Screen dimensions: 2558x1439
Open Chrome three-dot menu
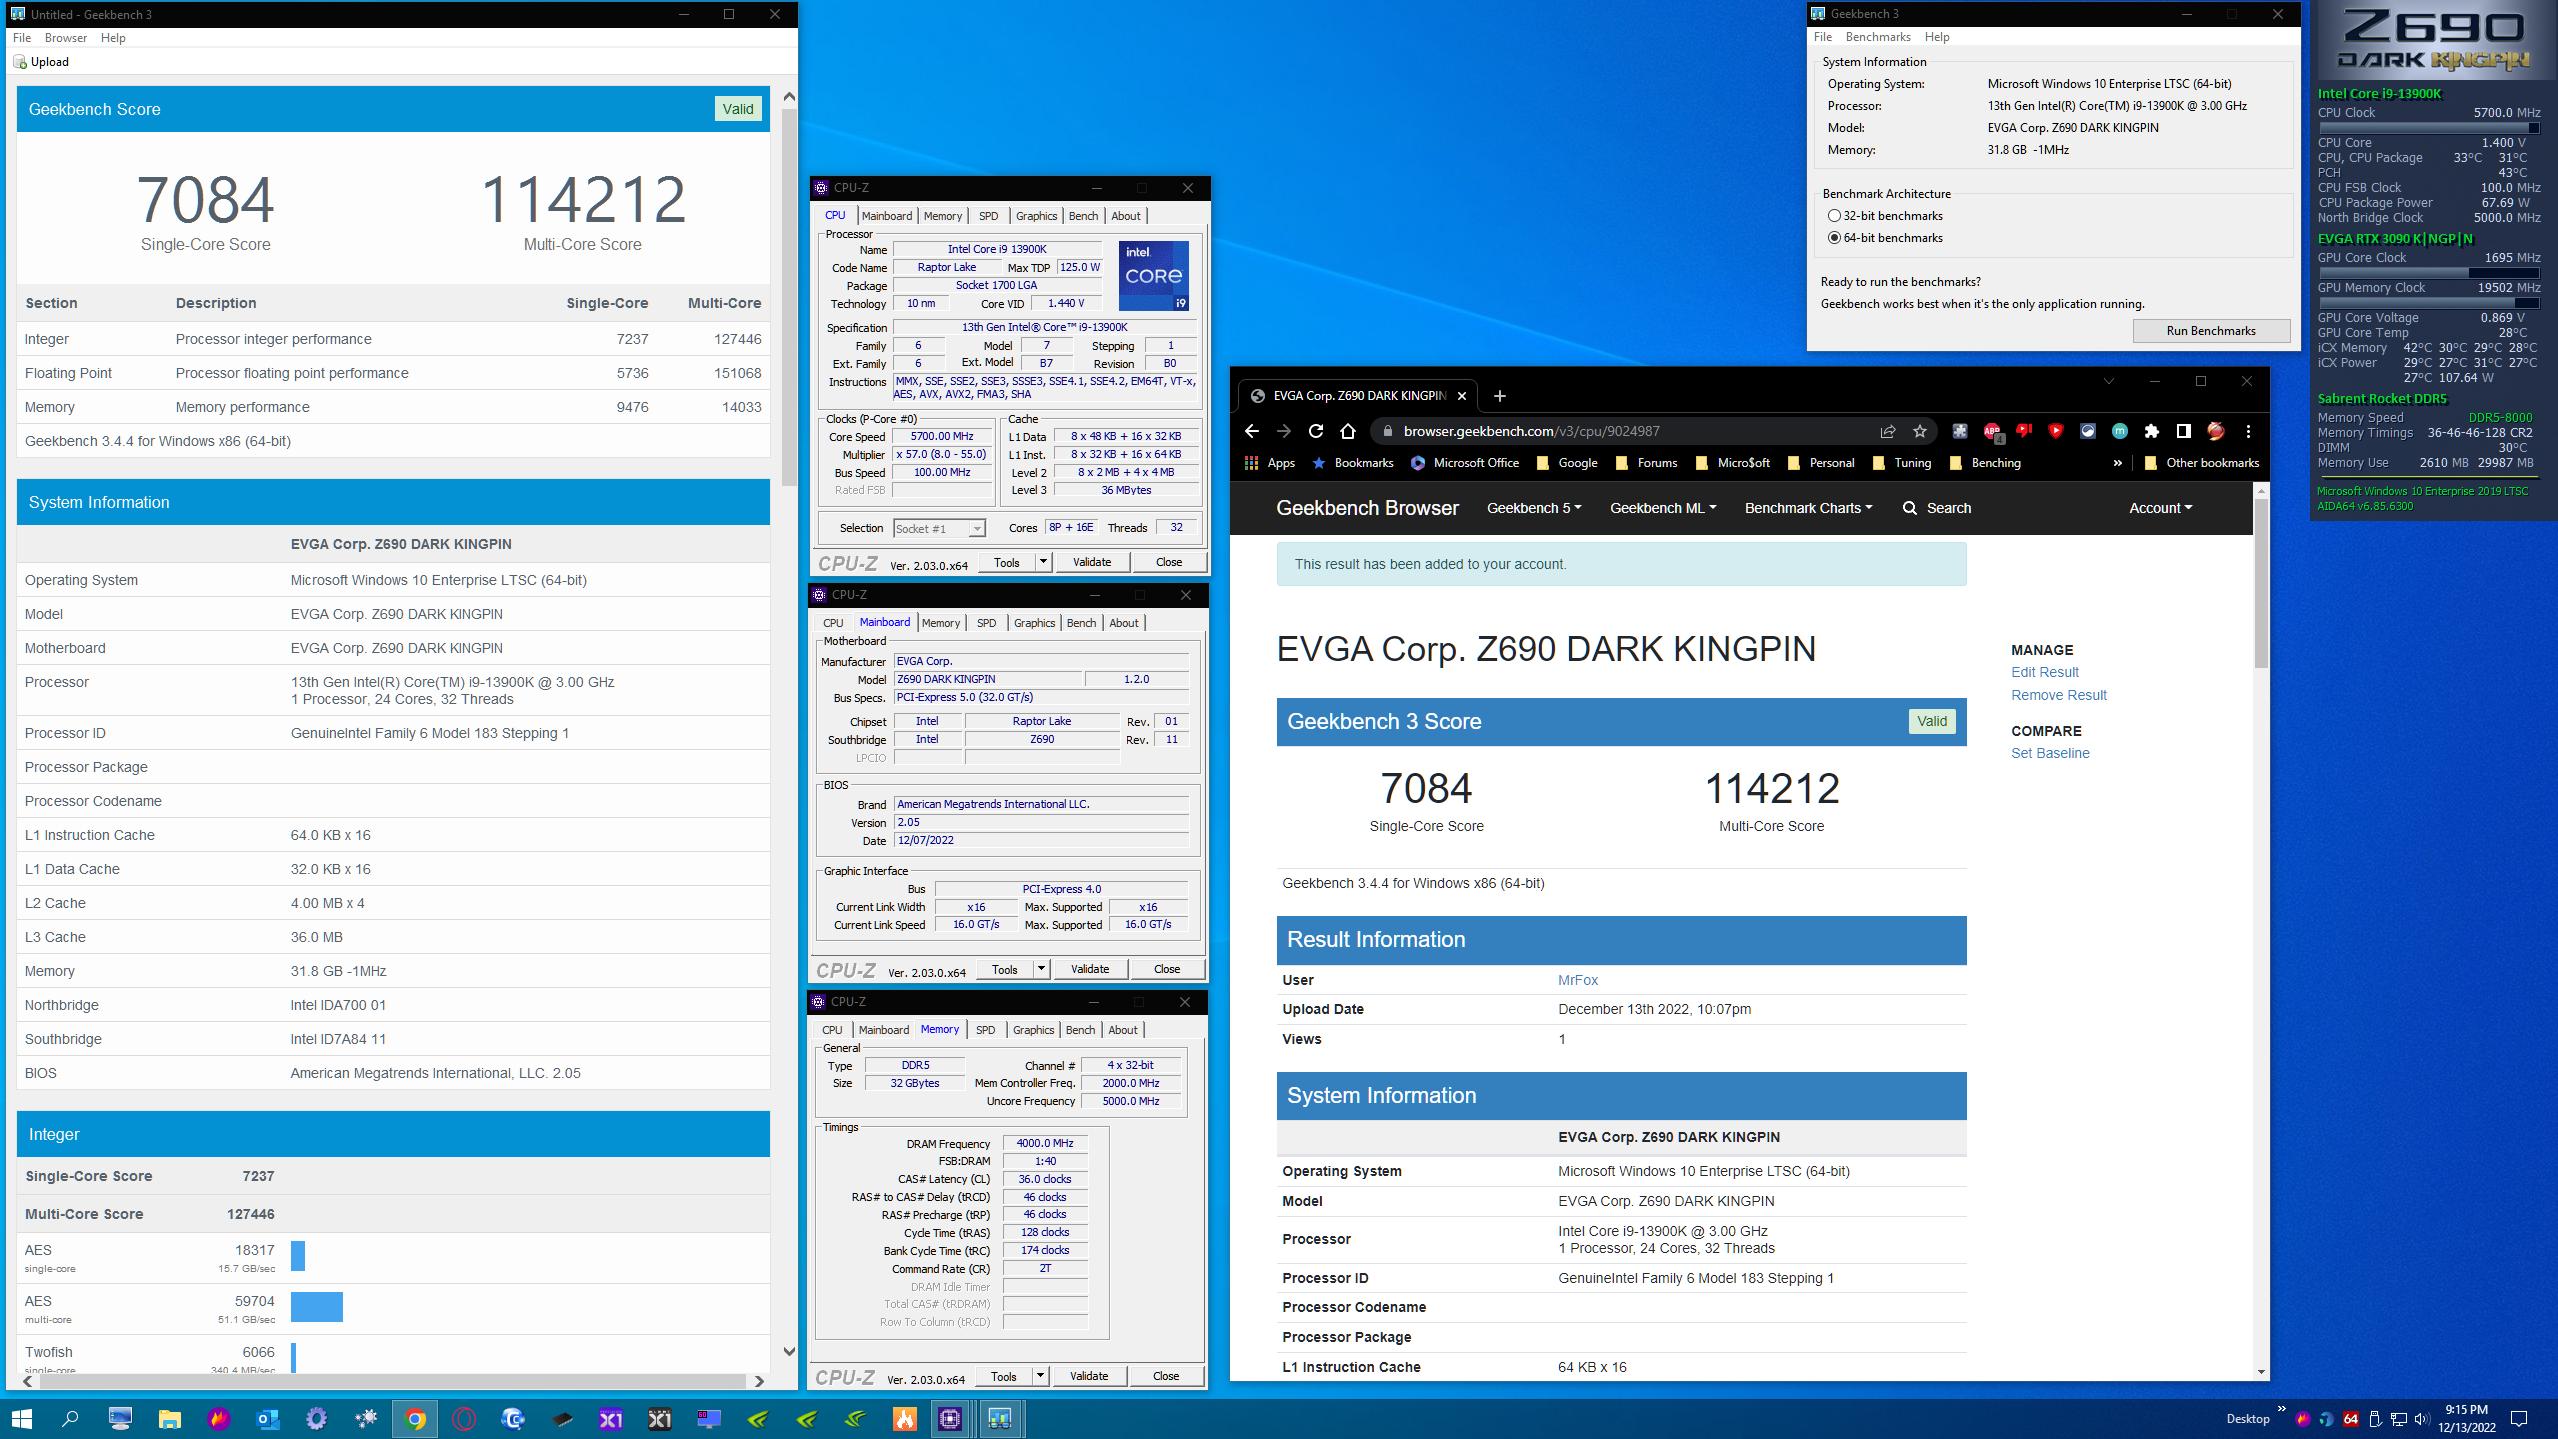pyautogui.click(x=2248, y=431)
